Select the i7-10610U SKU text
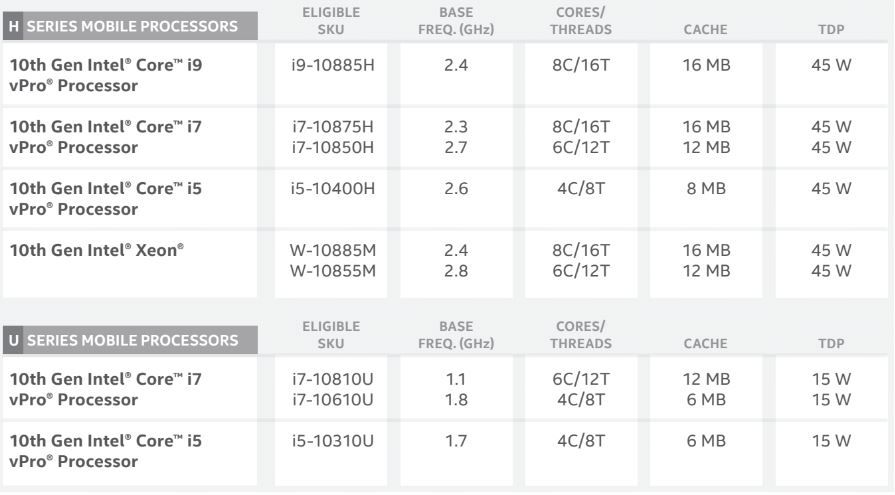The height and width of the screenshot is (495, 895). click(330, 400)
